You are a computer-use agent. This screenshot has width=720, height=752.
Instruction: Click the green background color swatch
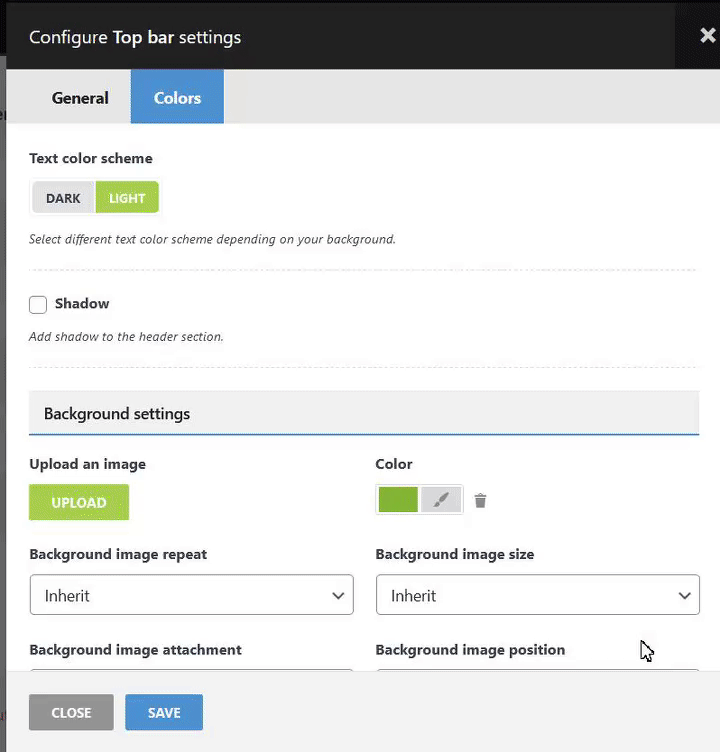tap(398, 500)
